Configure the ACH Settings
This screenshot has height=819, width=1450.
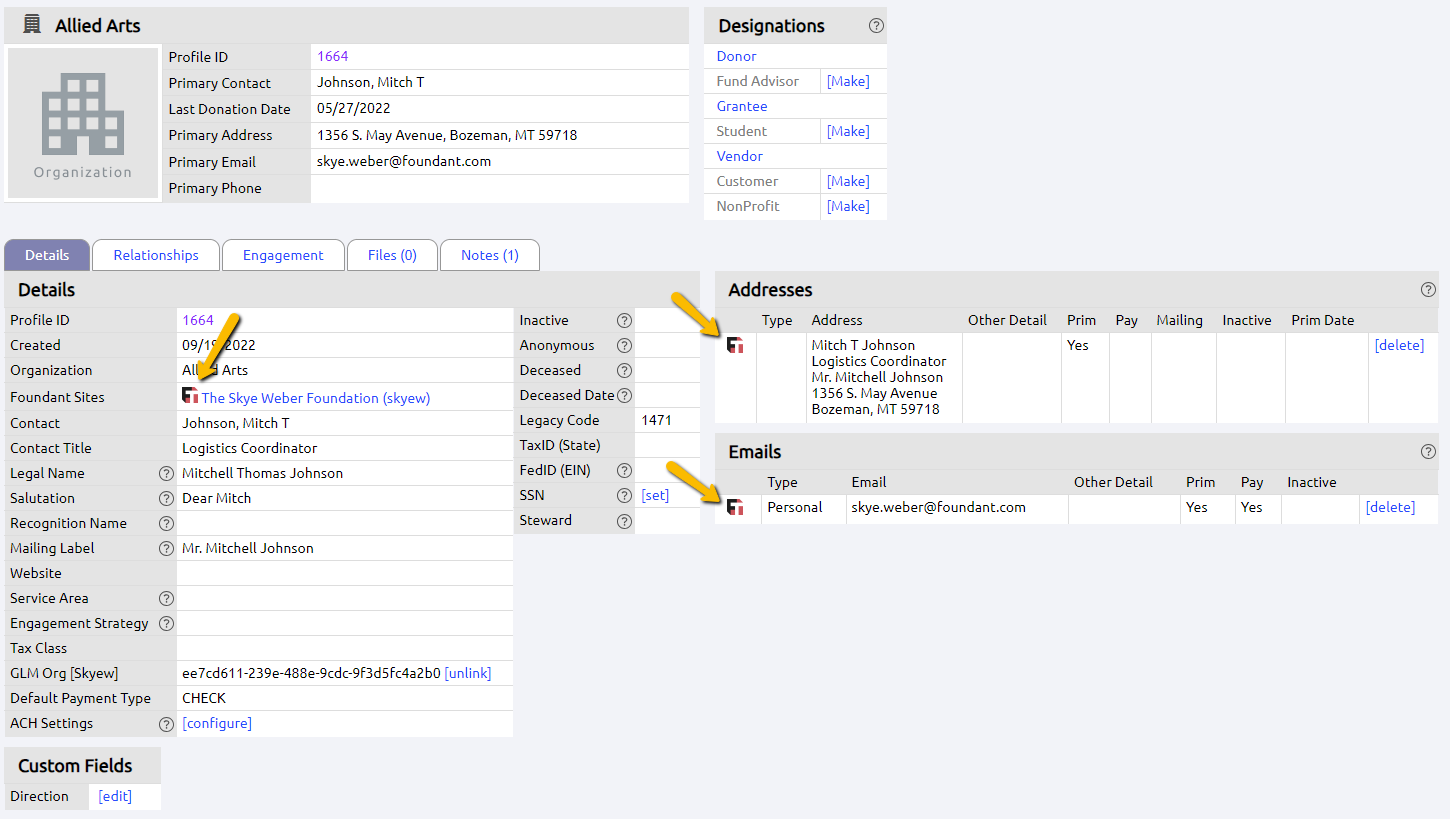(217, 723)
